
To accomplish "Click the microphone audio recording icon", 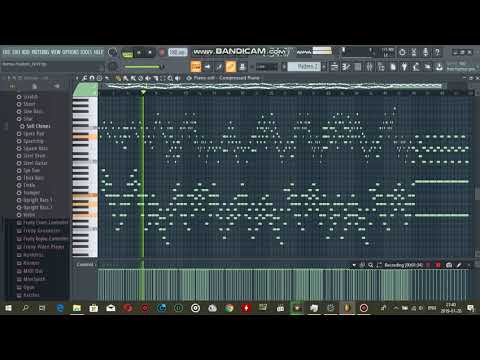I will point(426,52).
